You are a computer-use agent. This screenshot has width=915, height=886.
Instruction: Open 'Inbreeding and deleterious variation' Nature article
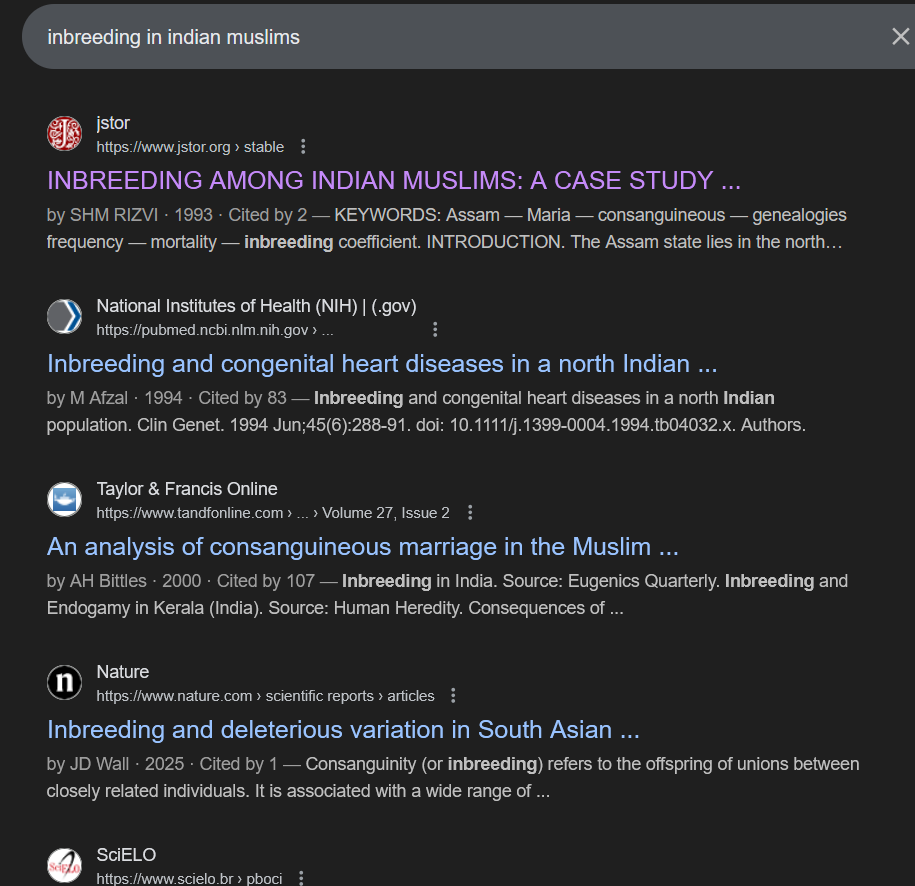click(342, 730)
